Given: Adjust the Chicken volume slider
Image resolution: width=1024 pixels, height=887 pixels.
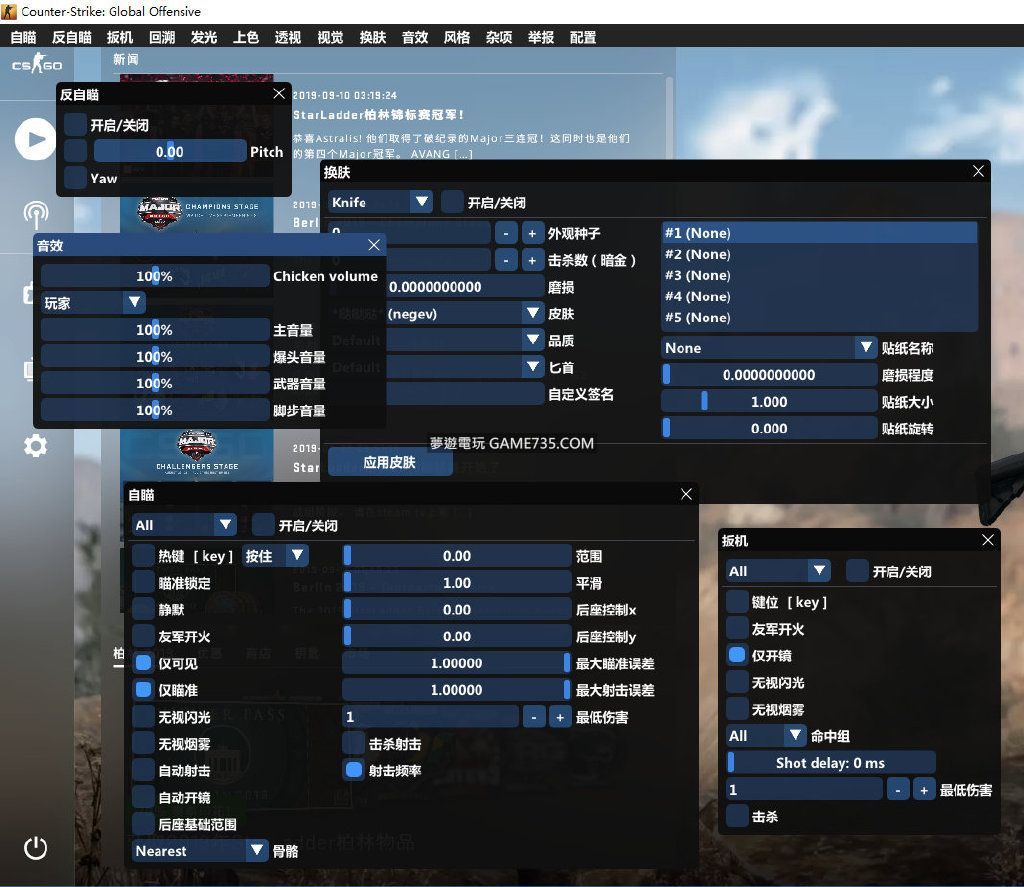Looking at the screenshot, I should coord(155,277).
